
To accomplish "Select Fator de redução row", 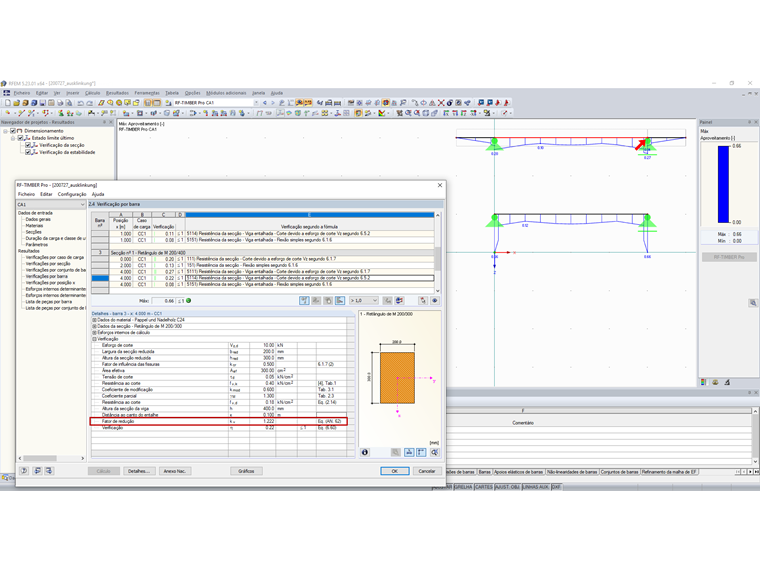I will pyautogui.click(x=219, y=421).
